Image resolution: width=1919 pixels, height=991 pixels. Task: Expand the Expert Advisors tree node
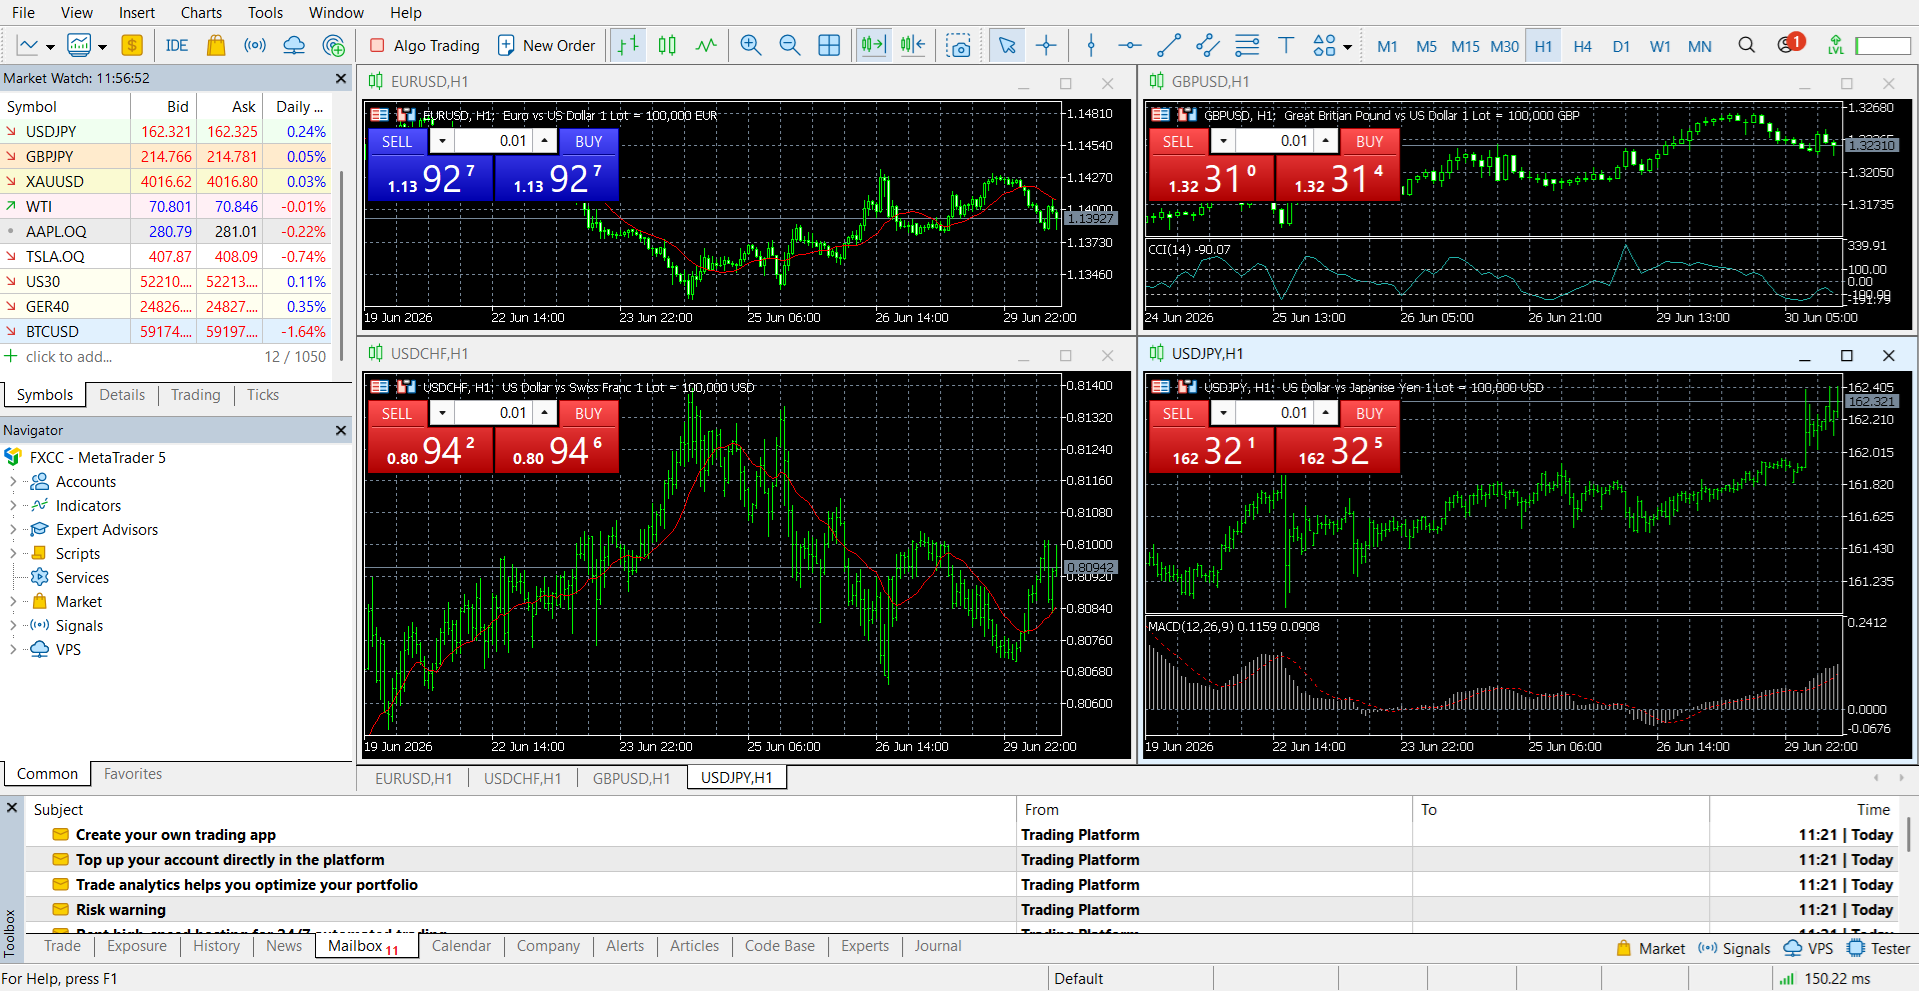13,530
